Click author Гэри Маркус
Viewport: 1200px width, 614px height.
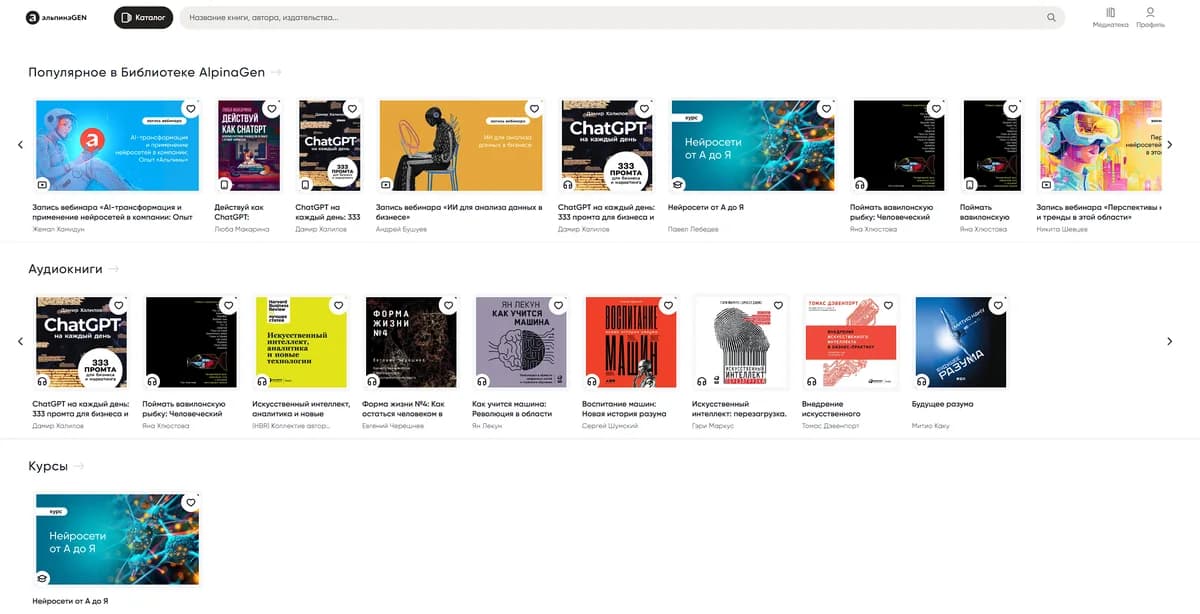click(713, 426)
